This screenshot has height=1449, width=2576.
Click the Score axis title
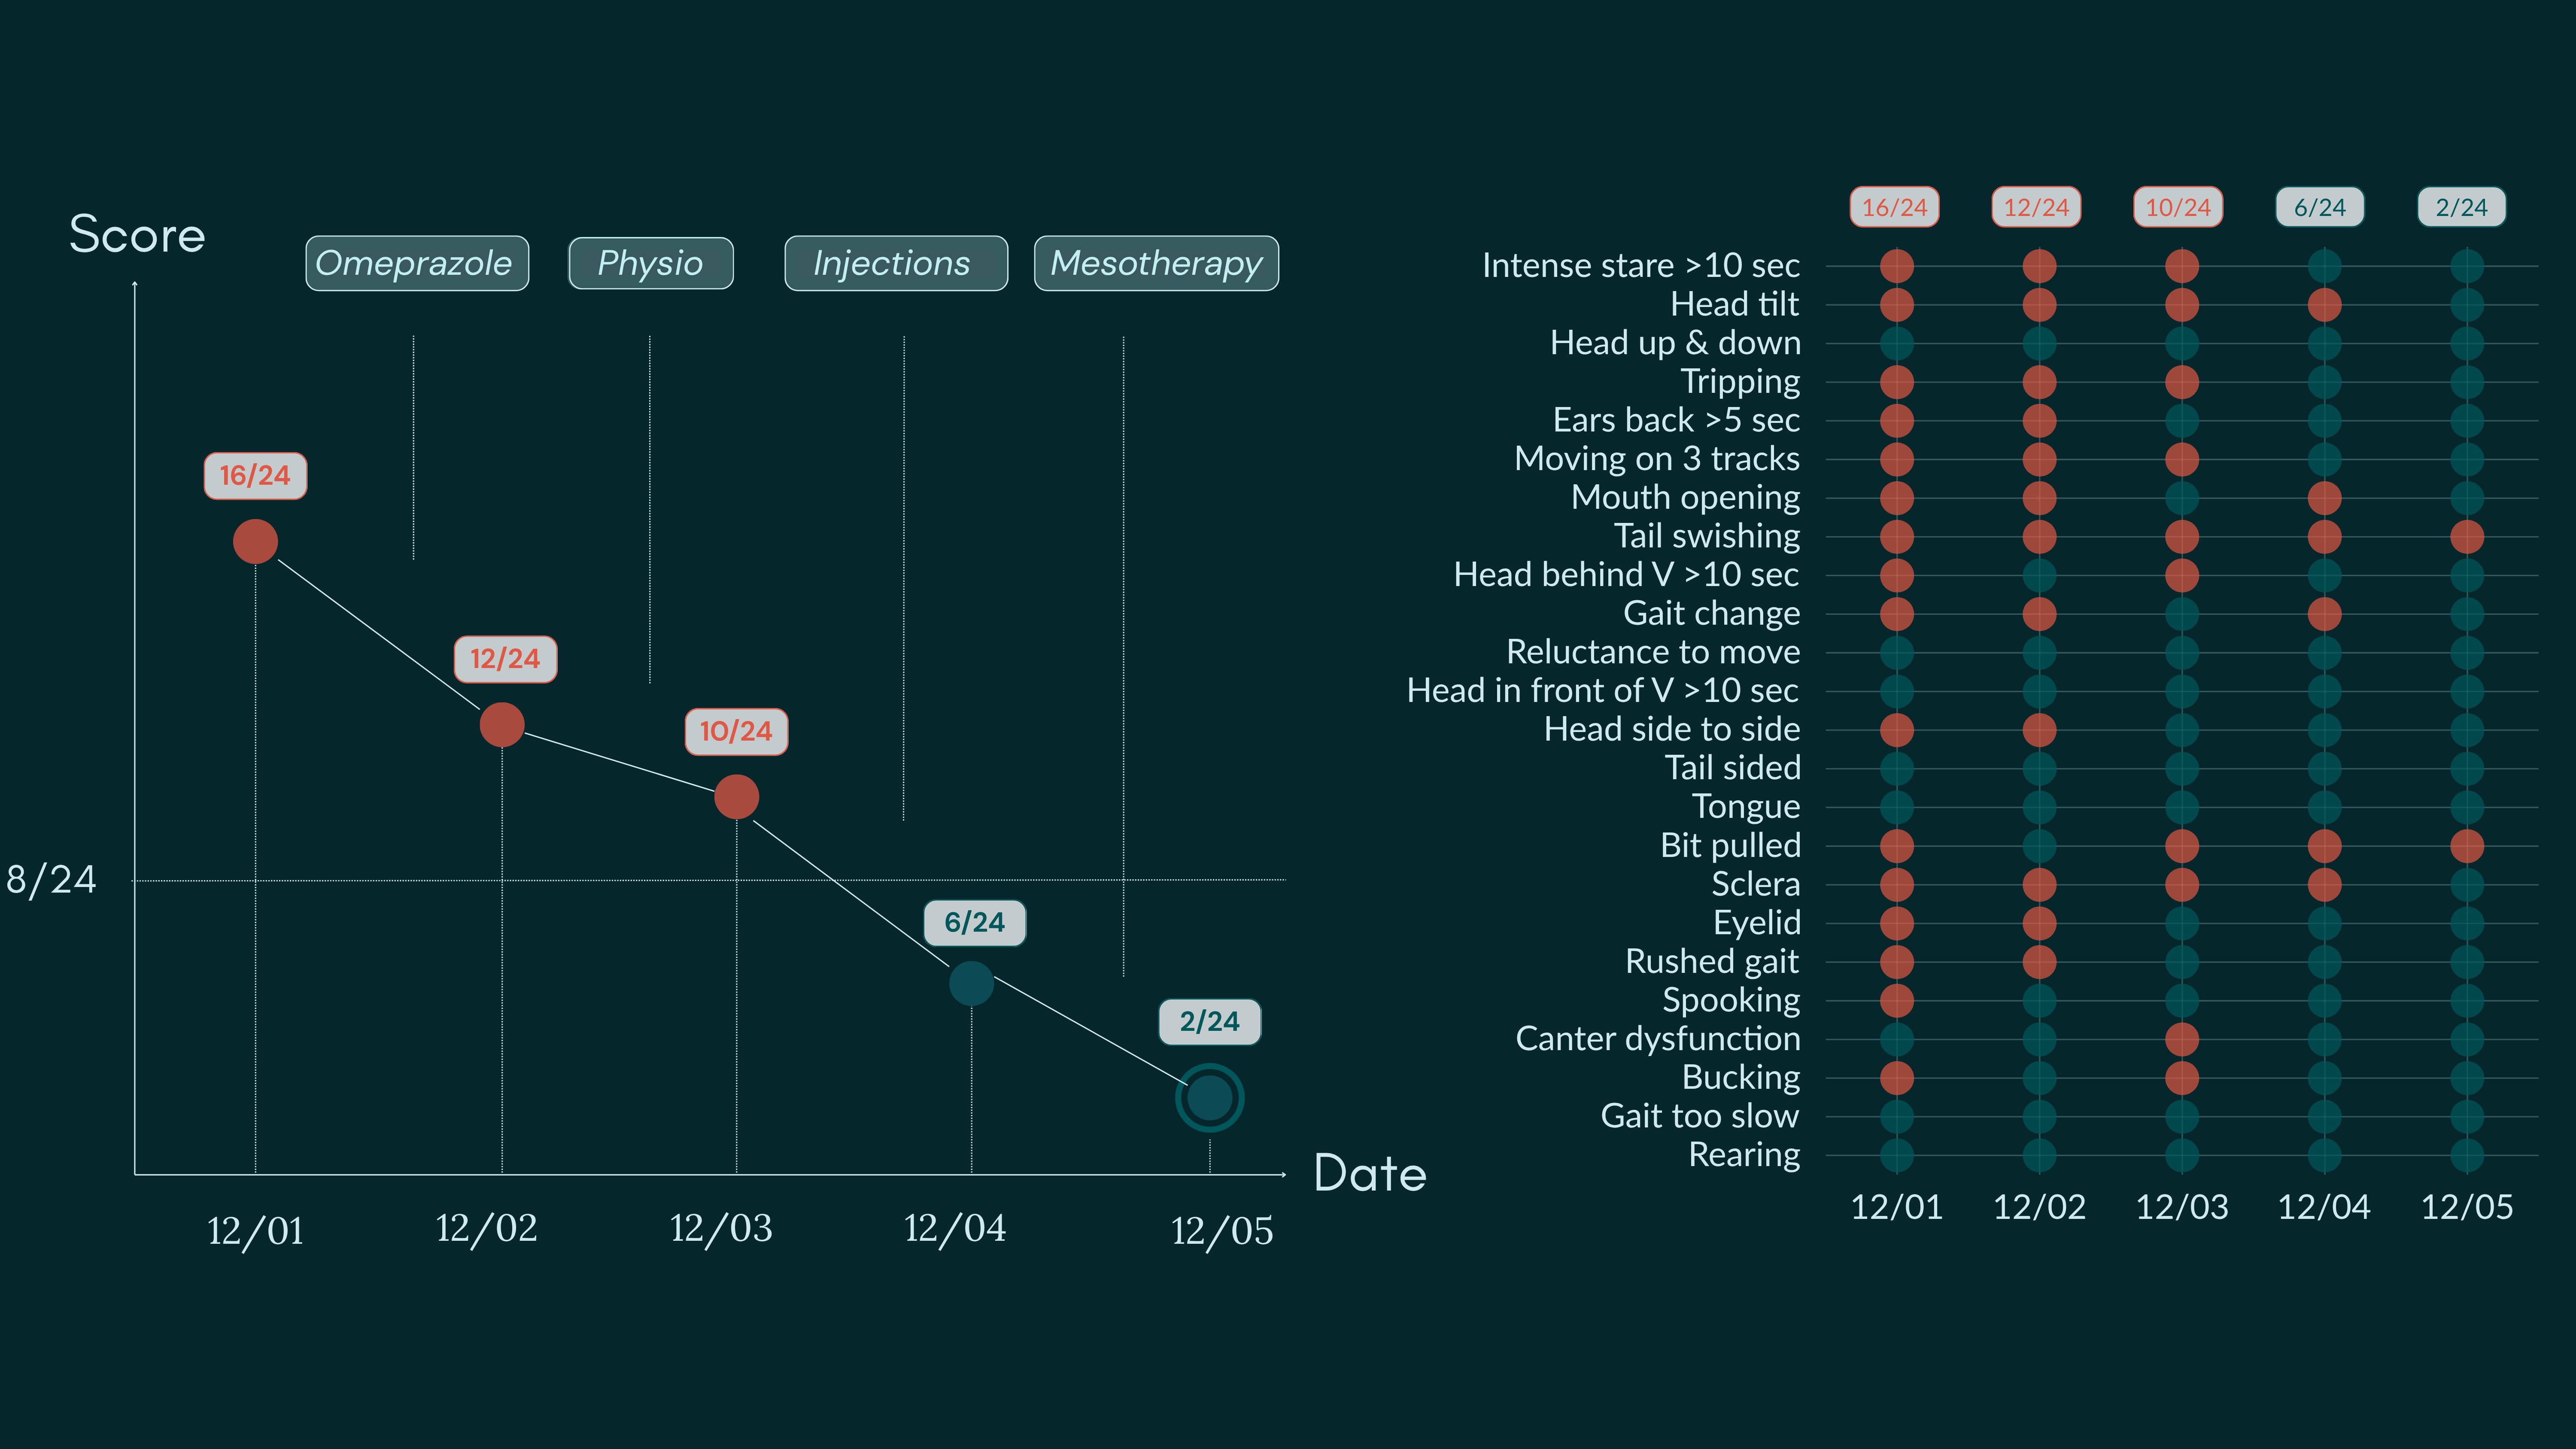pos(137,235)
